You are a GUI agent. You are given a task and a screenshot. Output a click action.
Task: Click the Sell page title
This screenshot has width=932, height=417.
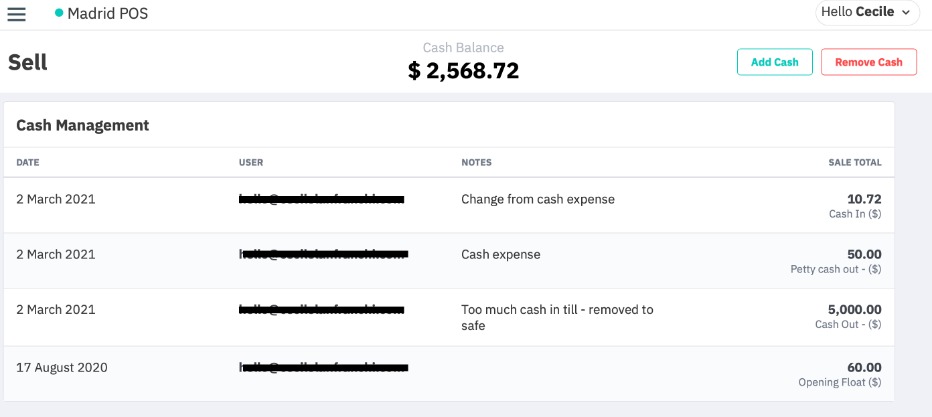click(x=27, y=62)
